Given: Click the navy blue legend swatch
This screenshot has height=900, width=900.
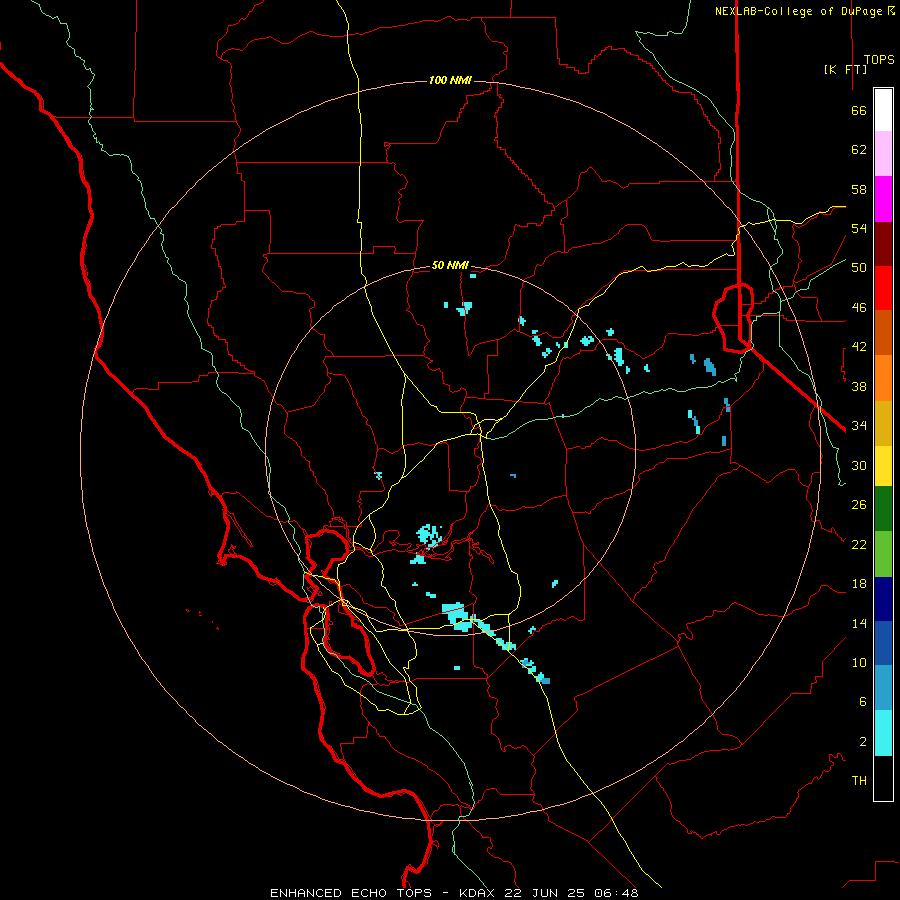Looking at the screenshot, I should tap(883, 599).
